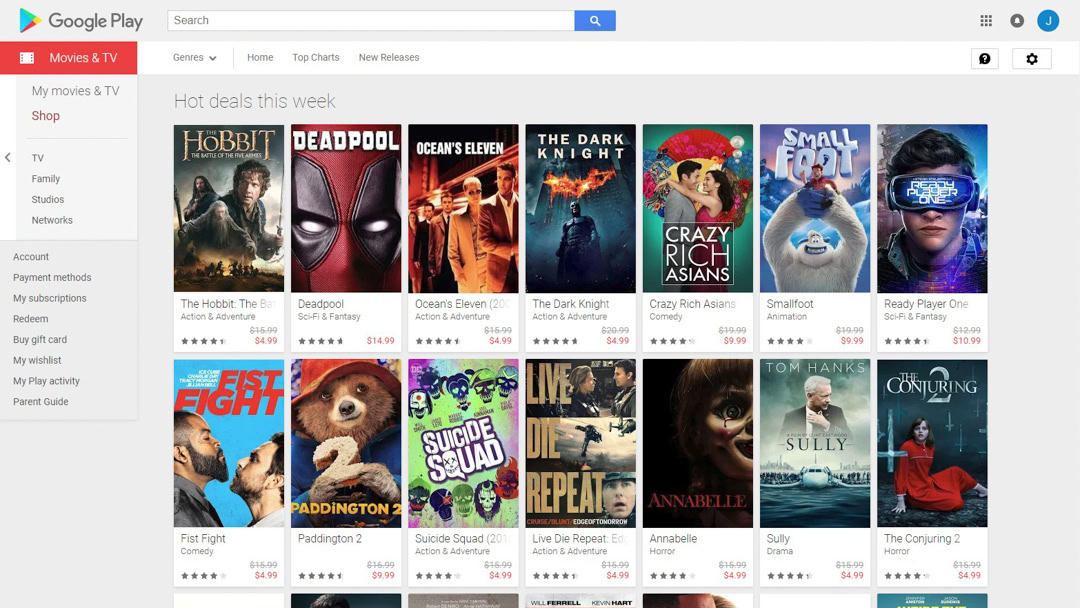Open the Fist Fight poster

(229, 443)
